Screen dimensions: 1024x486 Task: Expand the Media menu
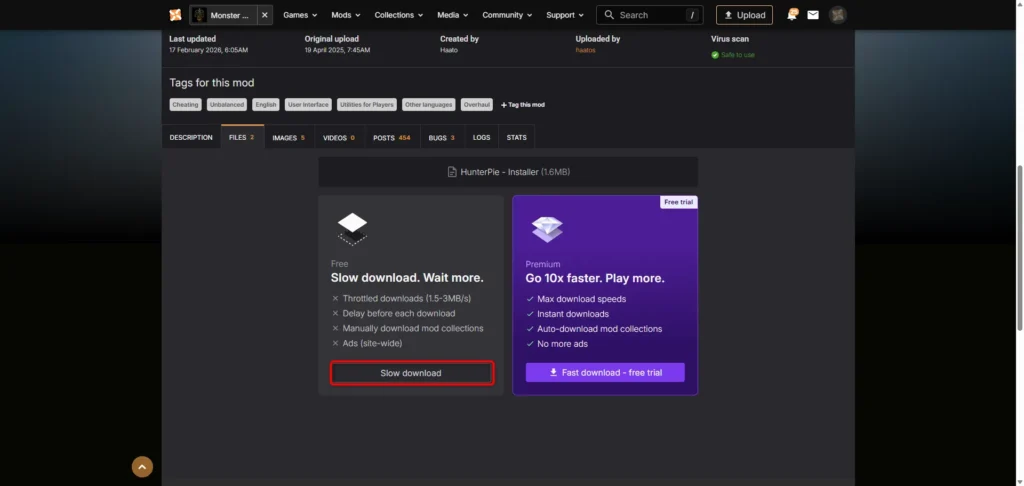click(x=453, y=15)
